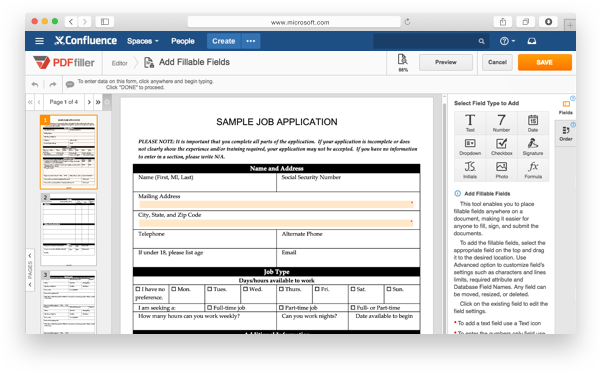Click the City, State, and Zip Code field
Image resolution: width=601 pixels, height=372 pixels.
pos(276,223)
